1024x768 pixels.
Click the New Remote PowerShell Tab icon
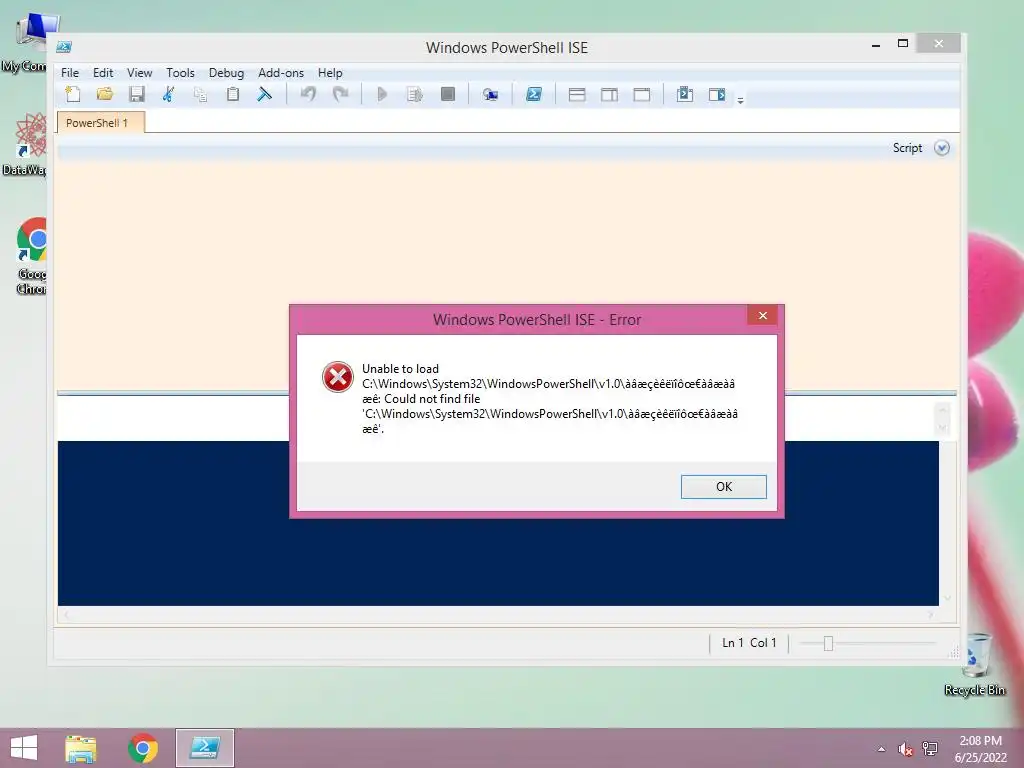coord(490,95)
